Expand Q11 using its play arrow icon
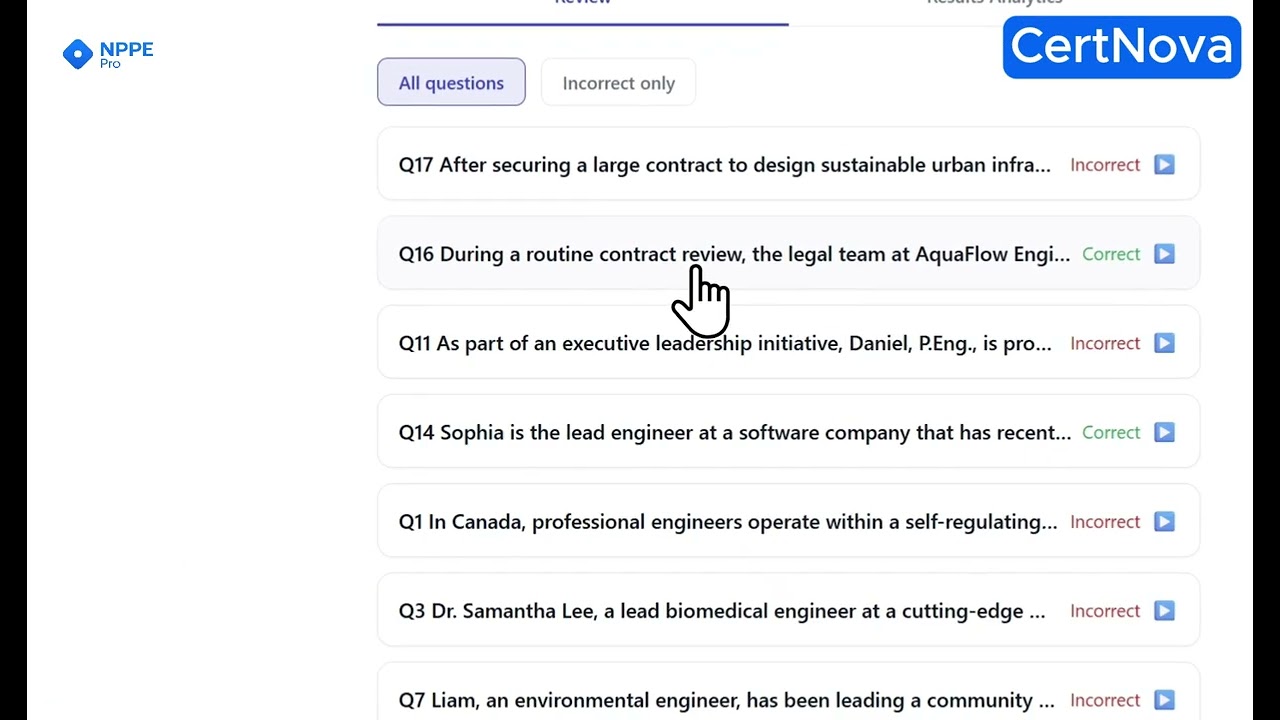This screenshot has height=720, width=1280. 1164,343
